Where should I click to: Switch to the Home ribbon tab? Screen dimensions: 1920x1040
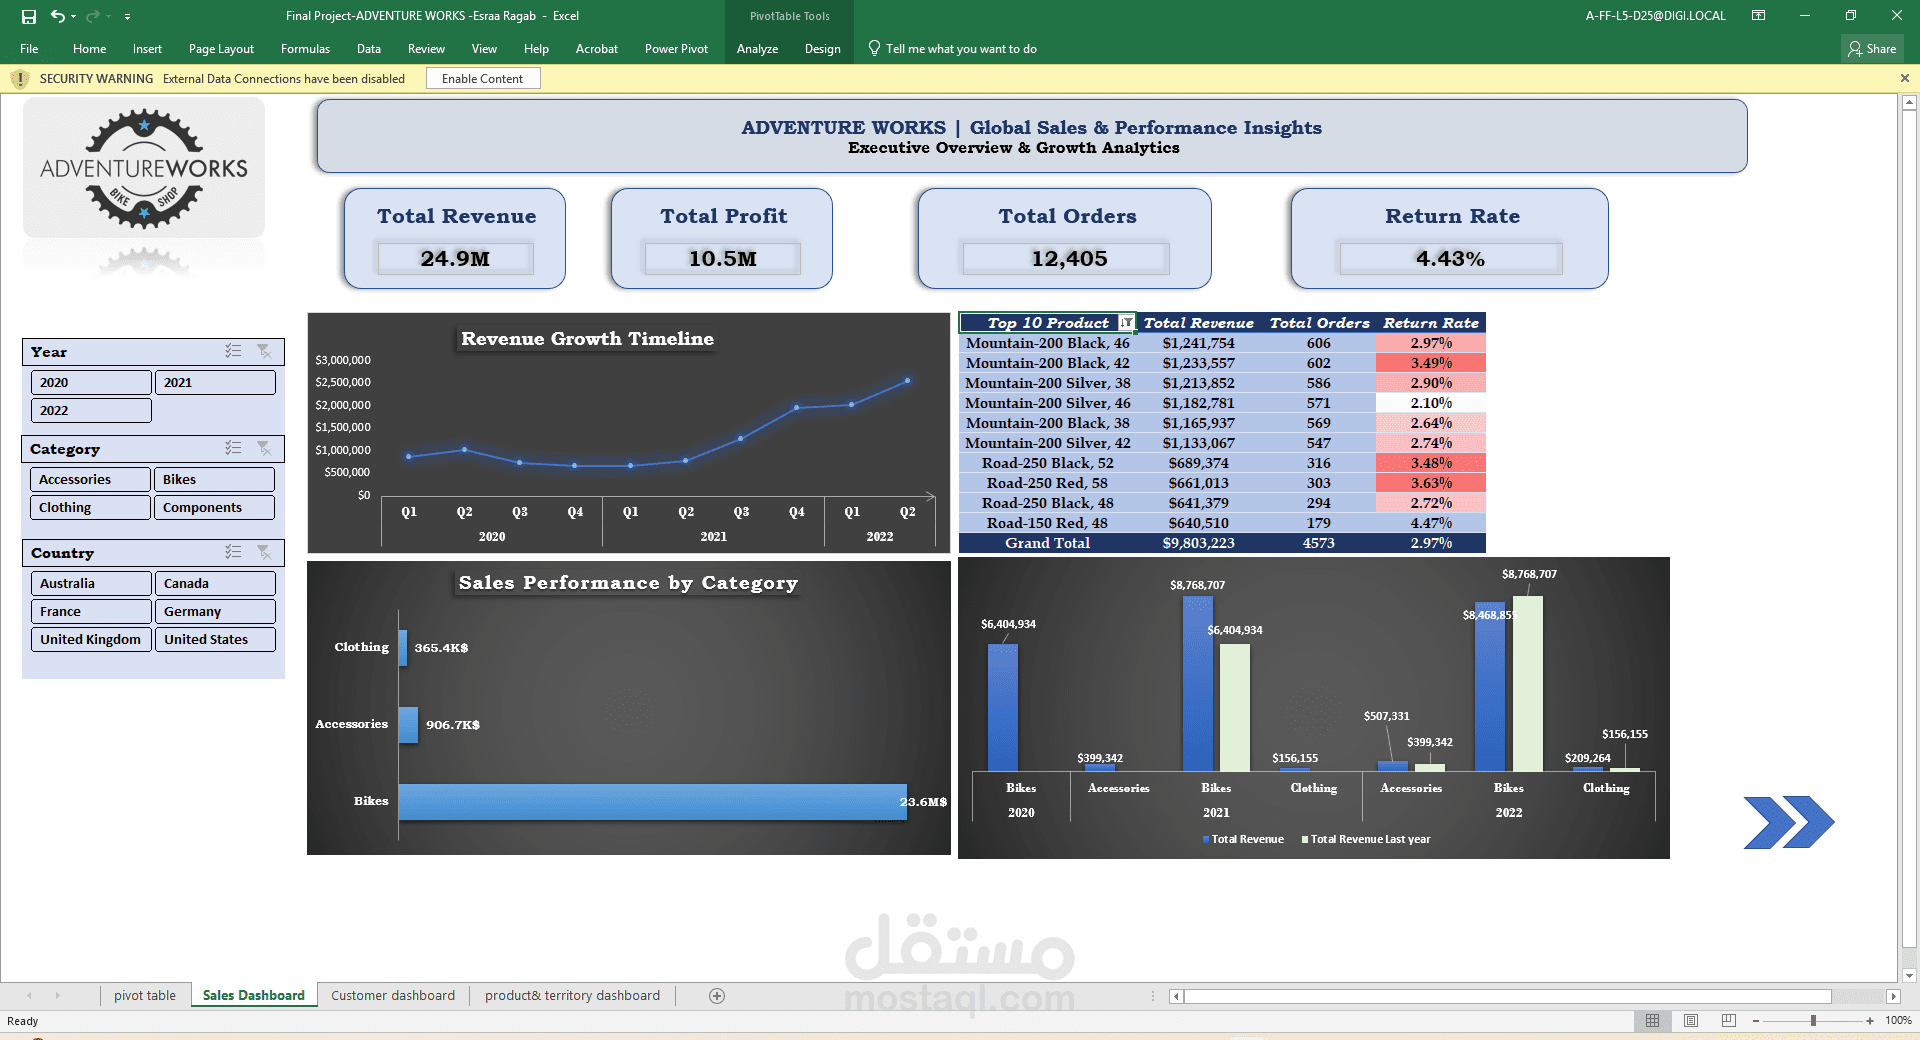(x=89, y=49)
